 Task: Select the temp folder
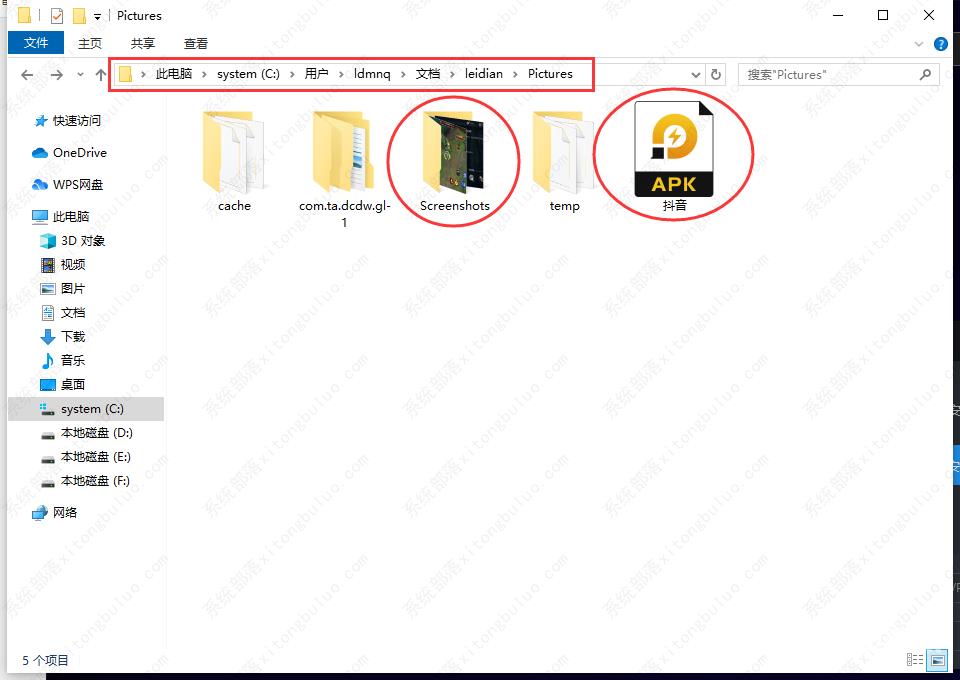[564, 162]
